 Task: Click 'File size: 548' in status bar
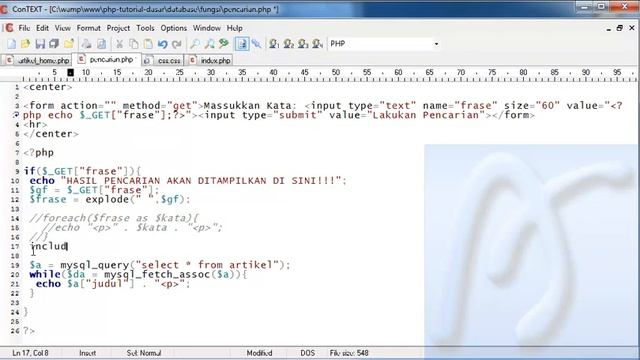point(349,353)
